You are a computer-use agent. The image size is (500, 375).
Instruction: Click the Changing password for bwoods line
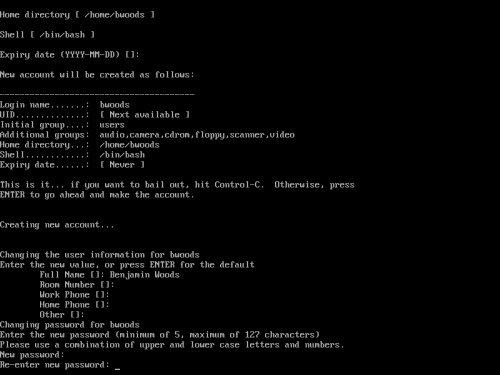70,325
